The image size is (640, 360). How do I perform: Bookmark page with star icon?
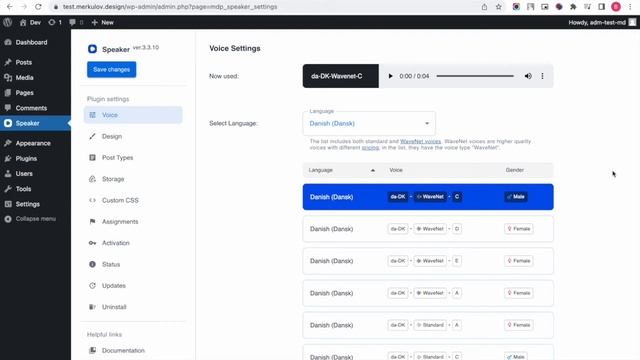[499, 7]
